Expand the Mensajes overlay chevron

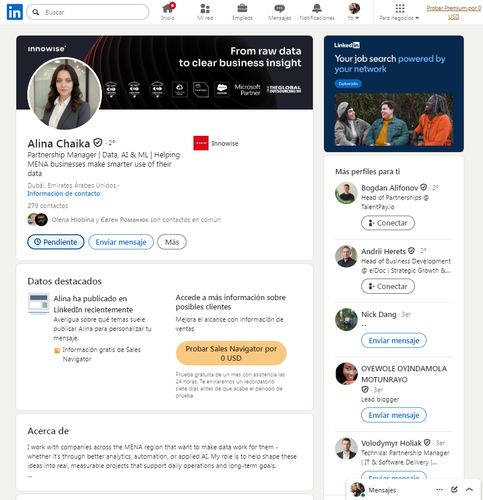[469, 489]
